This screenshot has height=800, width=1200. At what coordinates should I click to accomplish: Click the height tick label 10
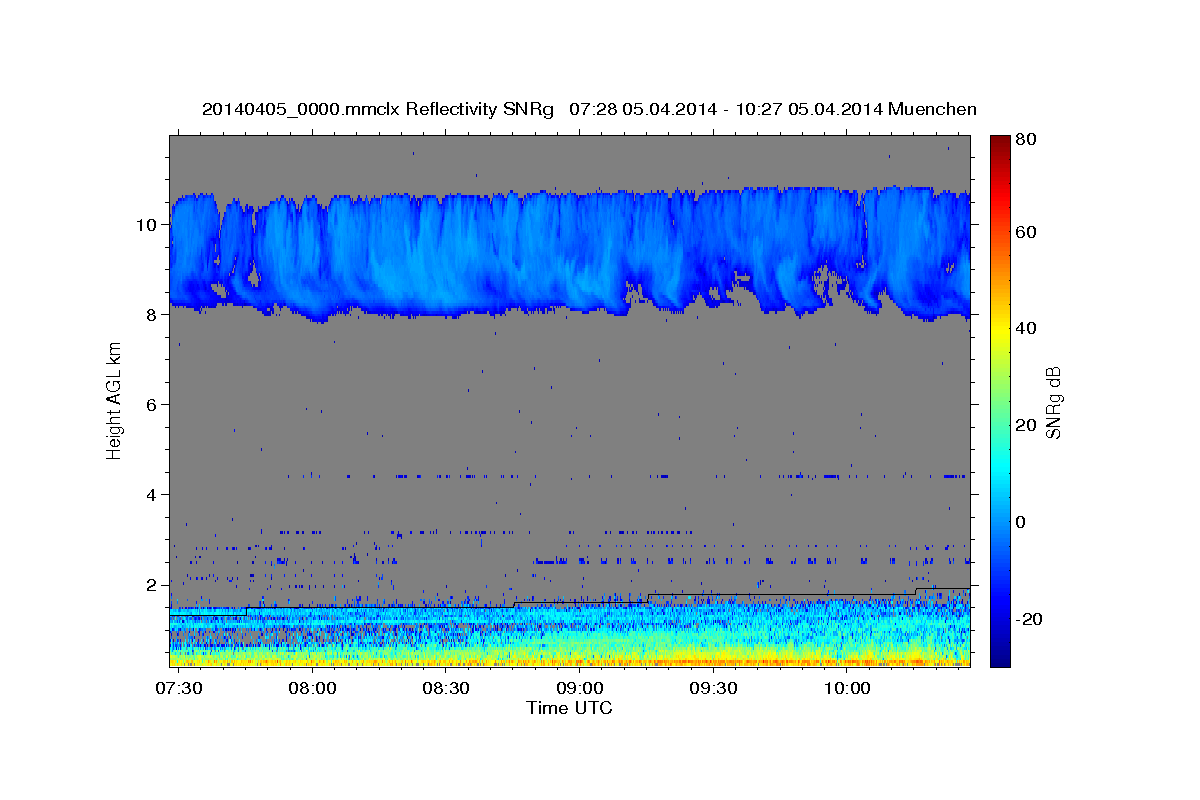coord(147,225)
